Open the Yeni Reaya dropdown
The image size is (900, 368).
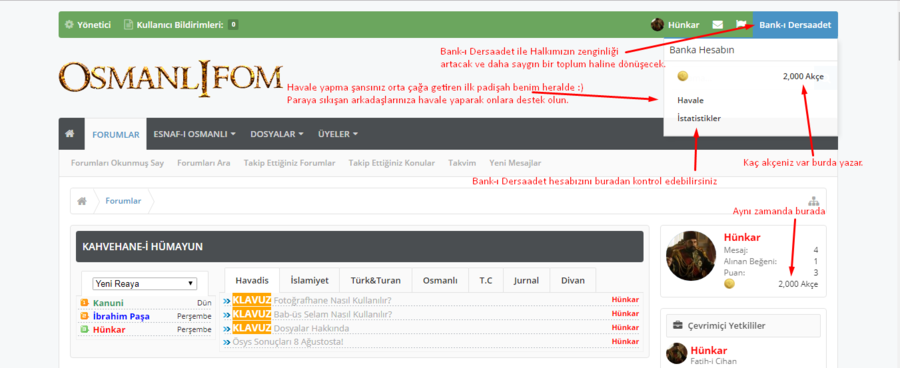pos(145,284)
